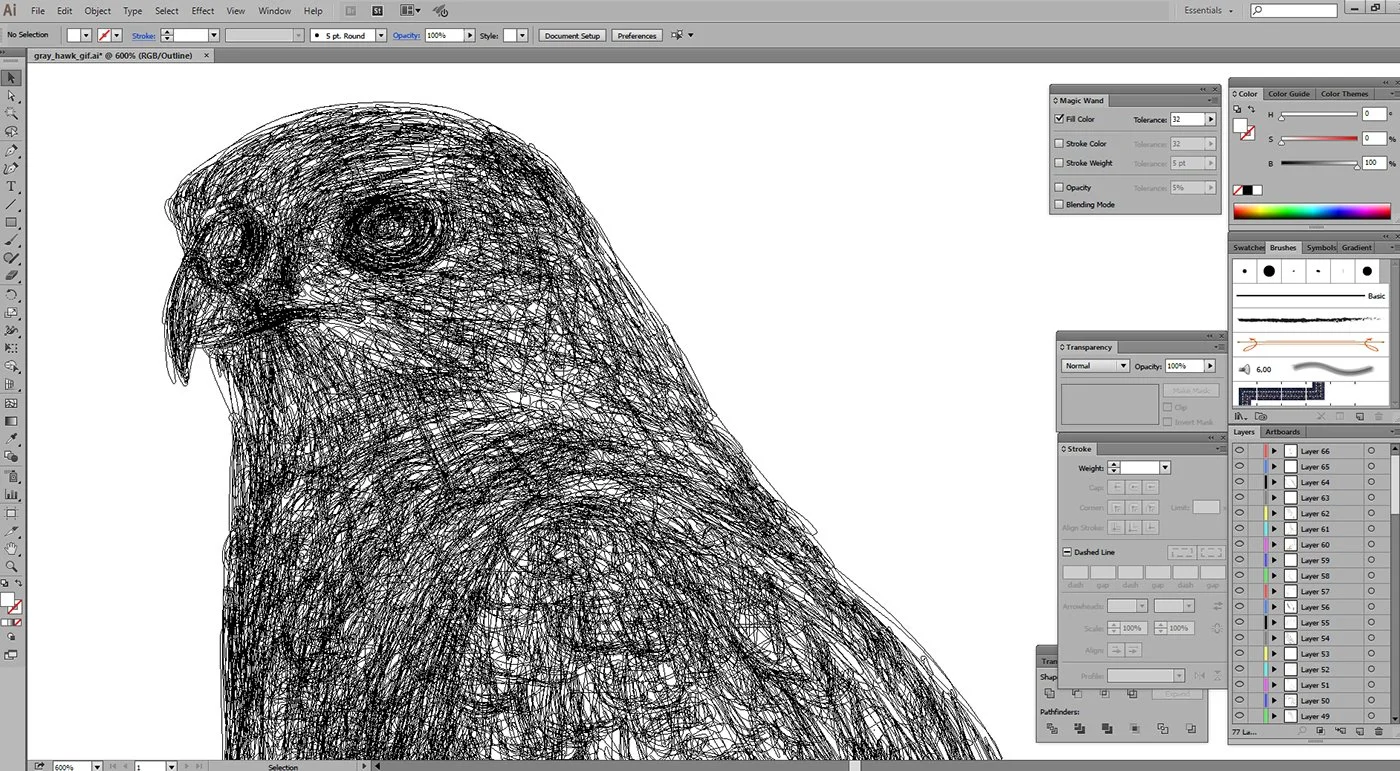Select the Direct Selection tool
The width and height of the screenshot is (1400, 771).
pyautogui.click(x=12, y=96)
